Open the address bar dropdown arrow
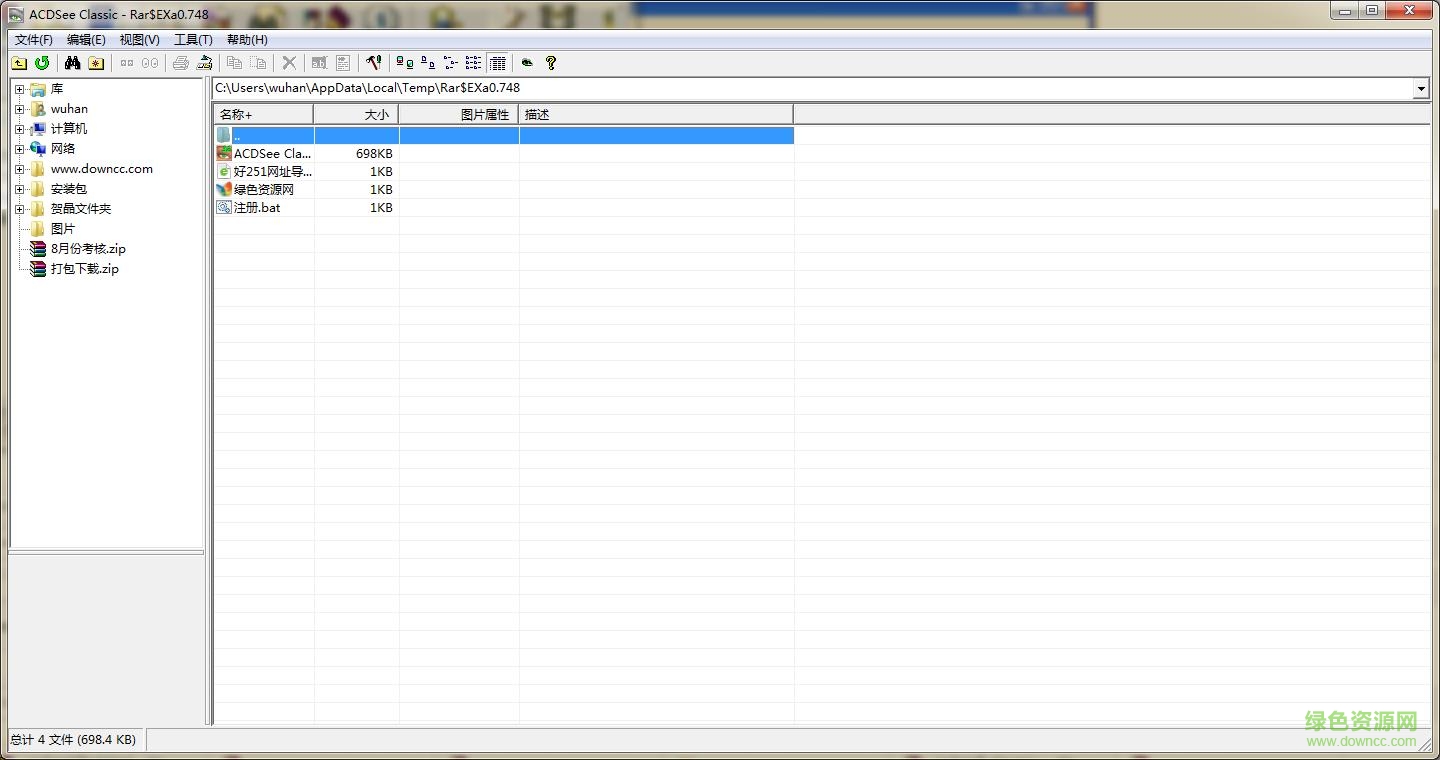Image resolution: width=1440 pixels, height=760 pixels. coord(1421,88)
